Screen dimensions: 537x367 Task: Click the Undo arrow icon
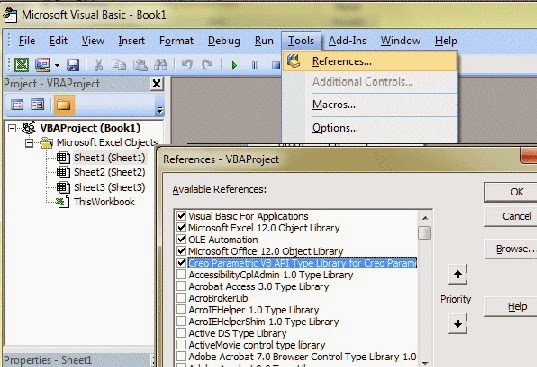(x=187, y=64)
